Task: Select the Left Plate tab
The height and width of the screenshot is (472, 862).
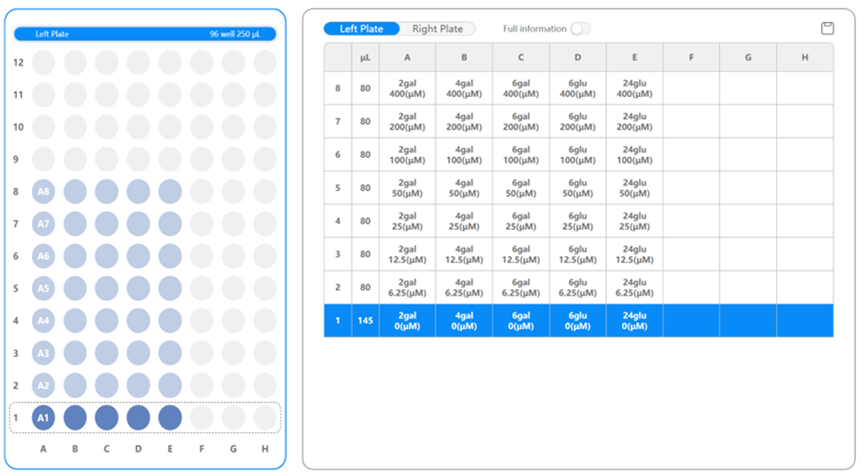Action: (361, 29)
